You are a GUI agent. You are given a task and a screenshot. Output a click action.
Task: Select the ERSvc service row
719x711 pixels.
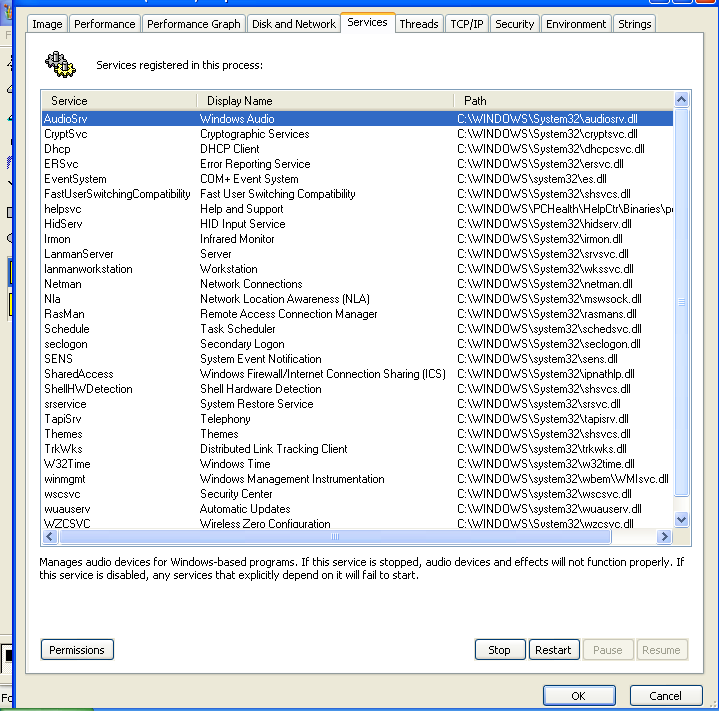click(x=357, y=164)
